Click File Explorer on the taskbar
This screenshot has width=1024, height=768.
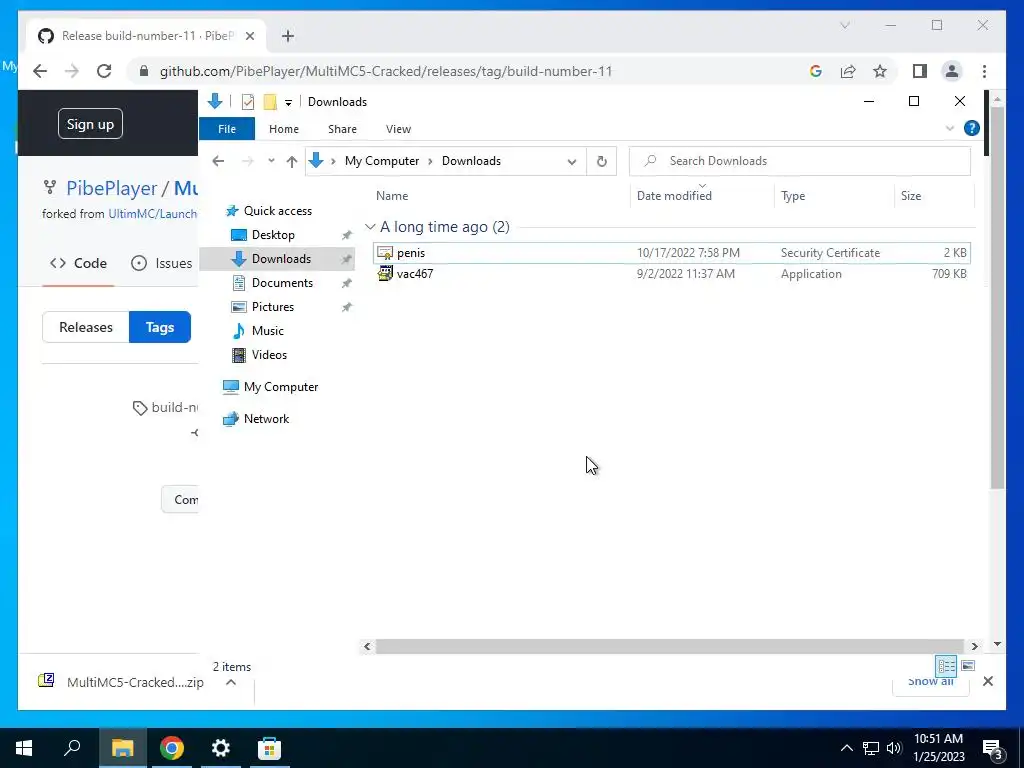pyautogui.click(x=122, y=748)
